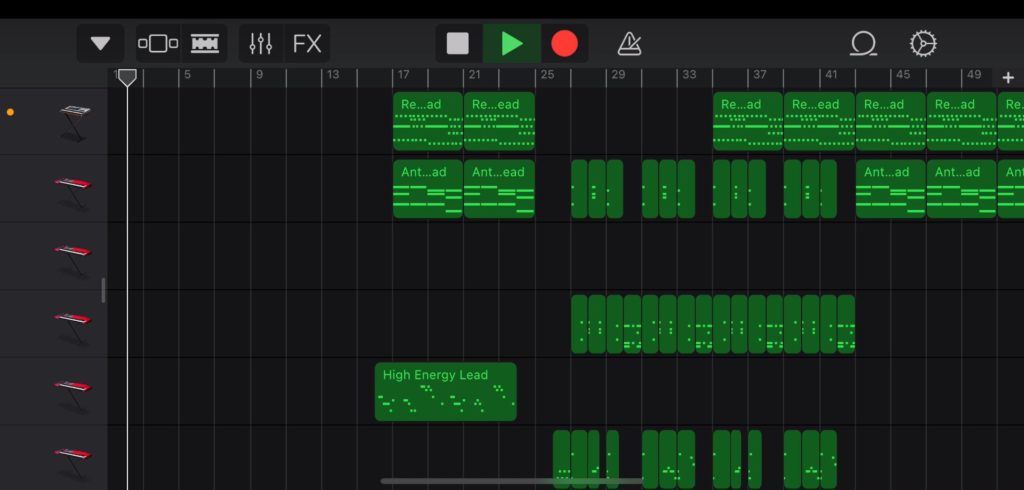The width and height of the screenshot is (1024, 490).
Task: Select the High Energy Lead region
Action: point(445,391)
